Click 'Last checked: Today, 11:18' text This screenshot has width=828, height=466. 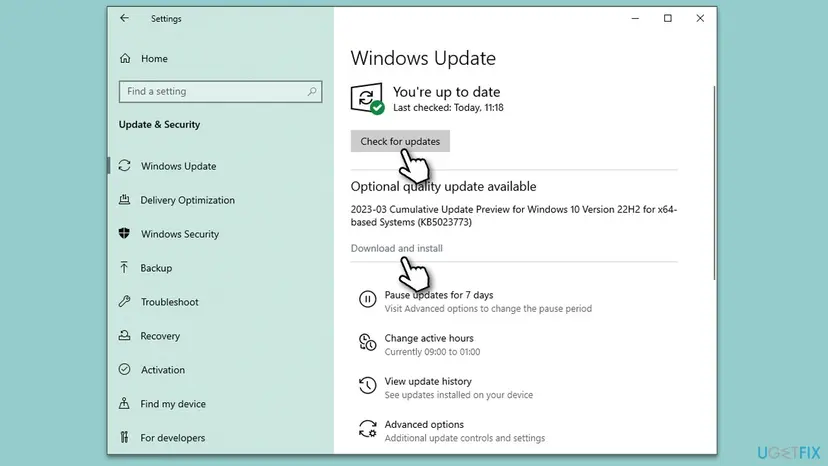[x=448, y=107]
